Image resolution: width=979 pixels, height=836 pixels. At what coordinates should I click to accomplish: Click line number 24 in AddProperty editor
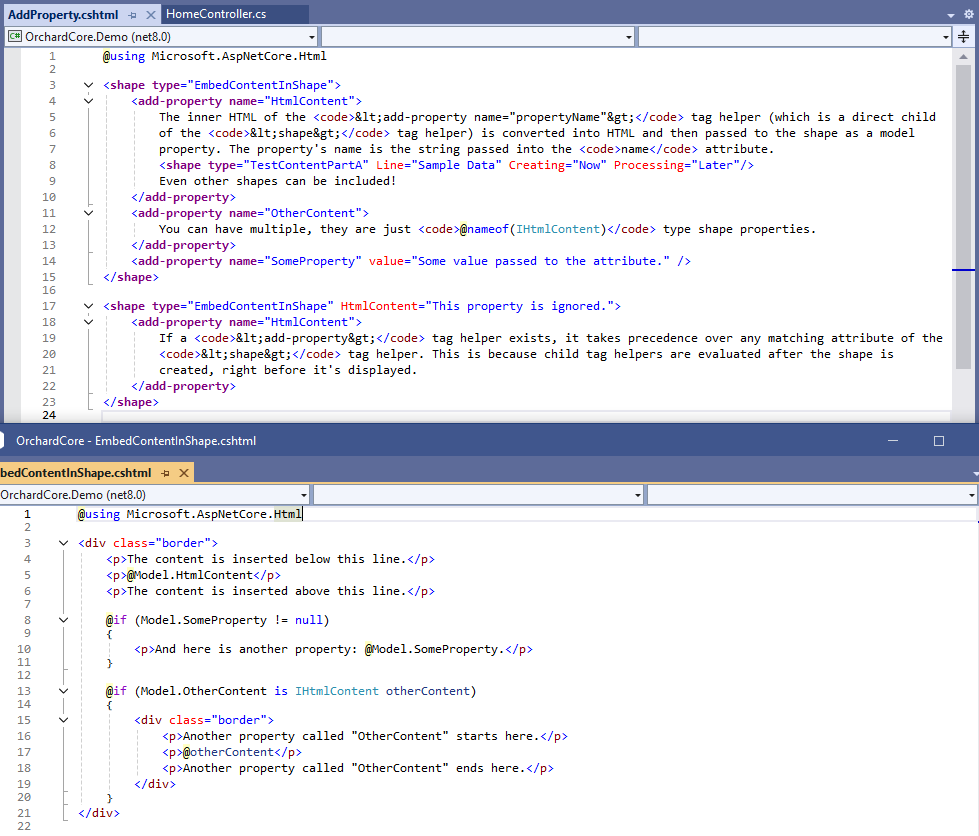[x=49, y=415]
